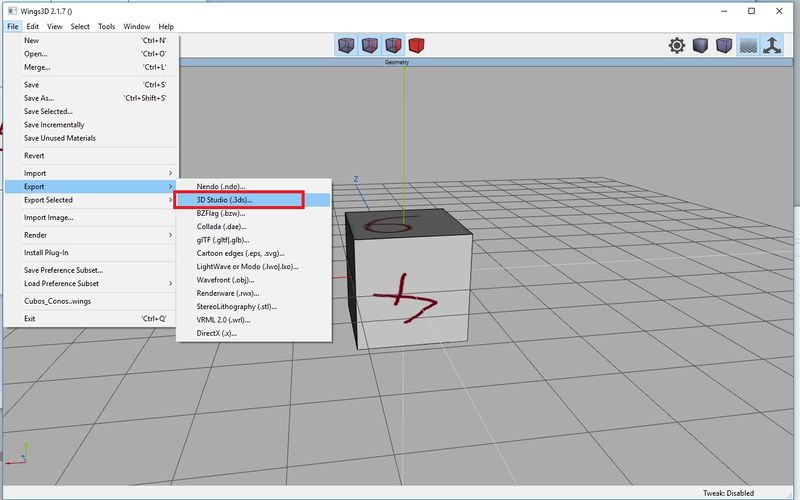The image size is (800, 500).
Task: Export as 3D Studio (.3ds)...
Action: [254, 199]
